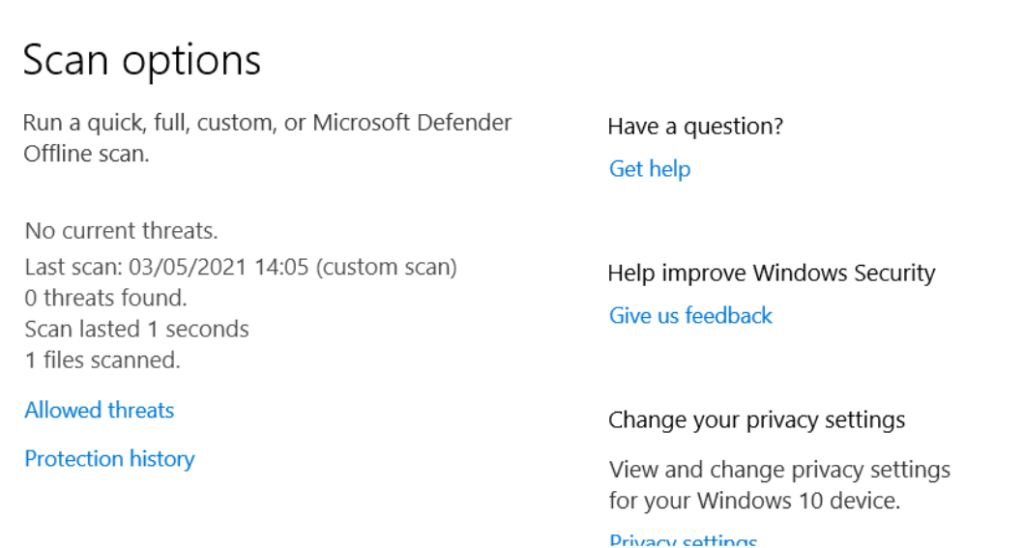Click the 1 files scanned text

103,361
